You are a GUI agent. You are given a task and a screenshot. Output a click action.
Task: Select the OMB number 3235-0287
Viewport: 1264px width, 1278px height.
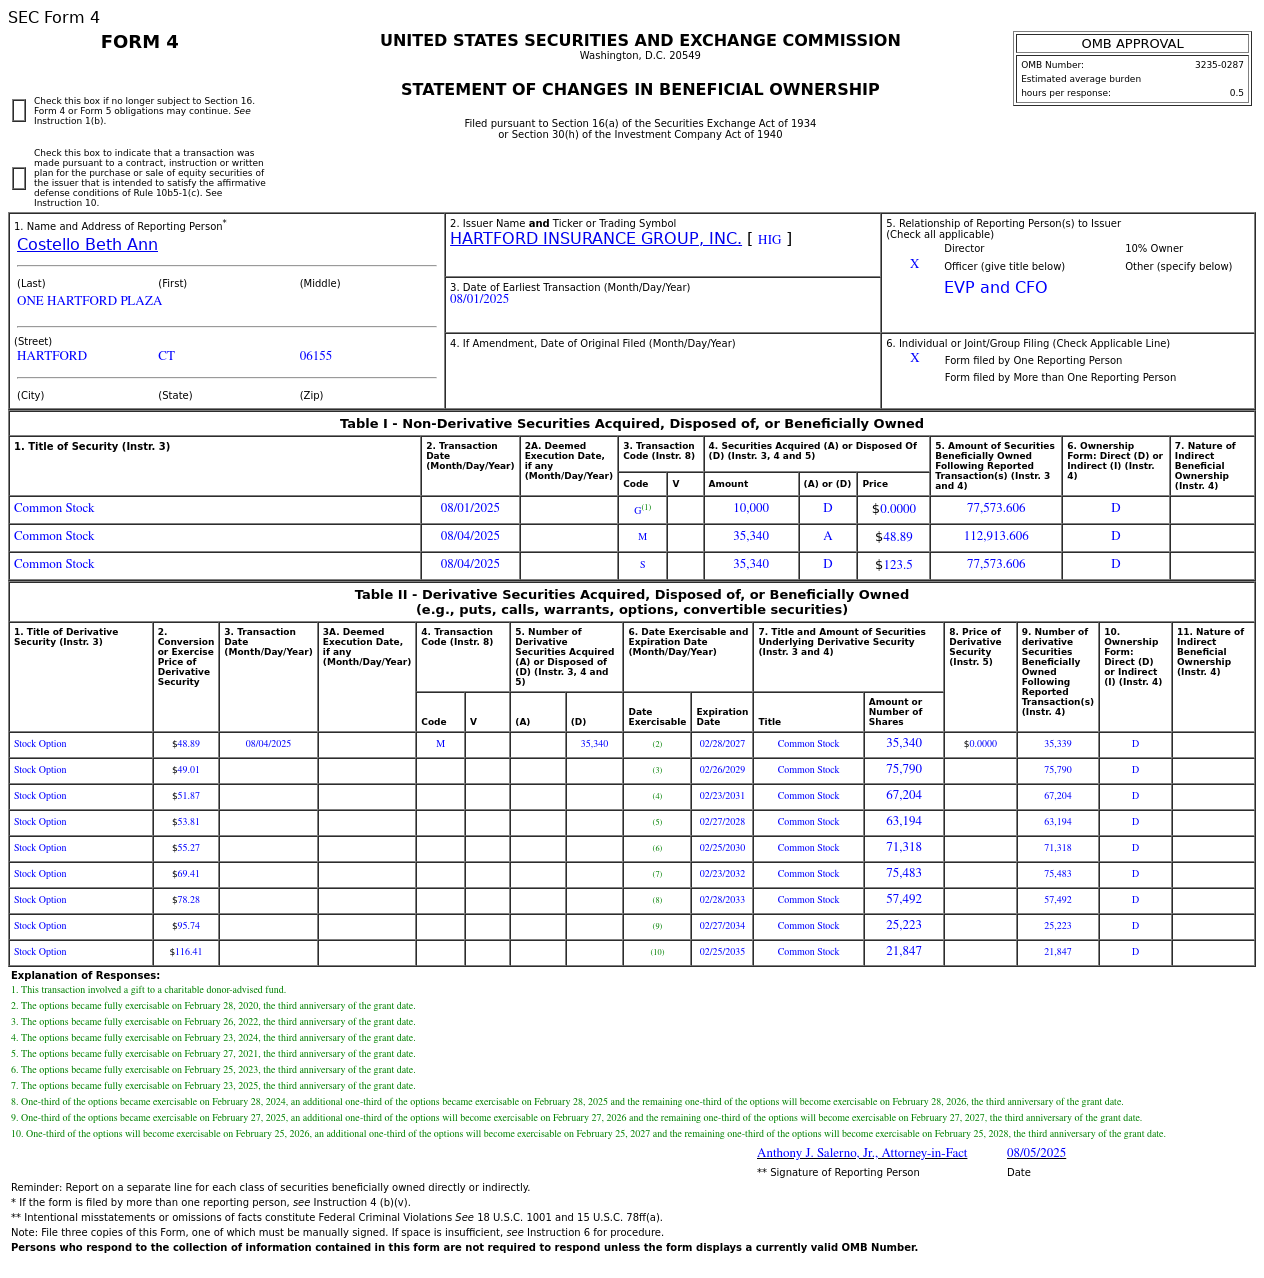1219,65
